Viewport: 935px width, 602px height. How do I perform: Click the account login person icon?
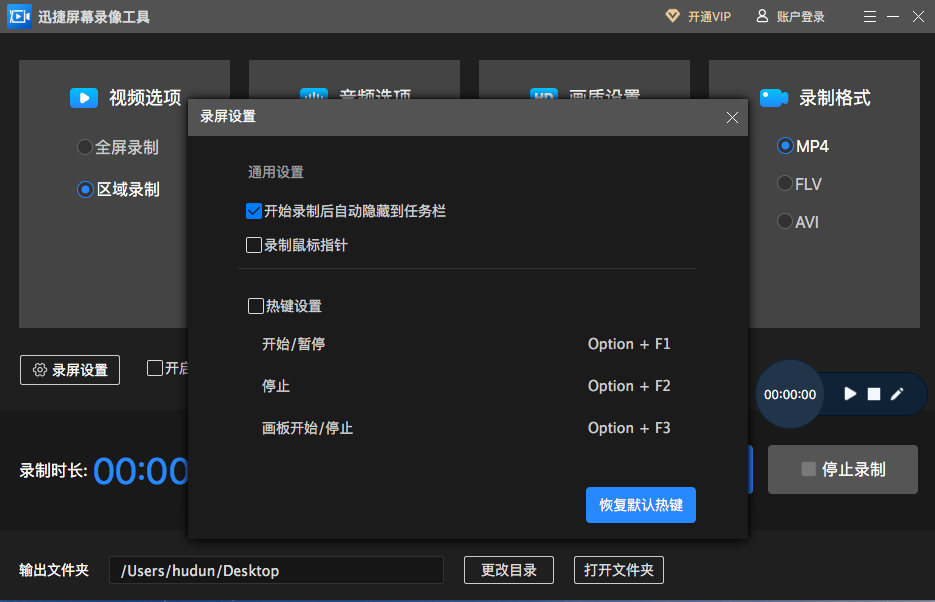(761, 16)
